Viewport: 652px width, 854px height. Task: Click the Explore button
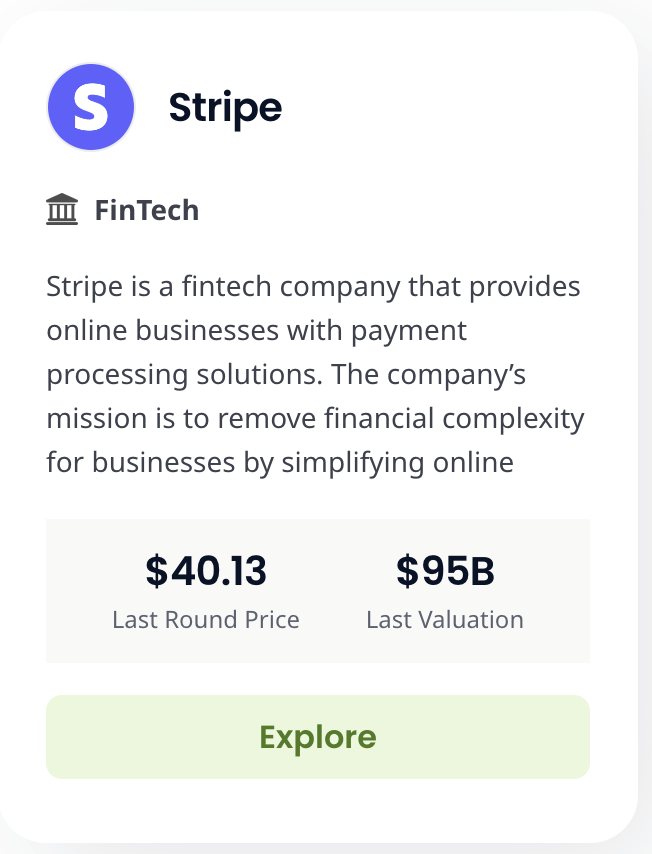pos(318,736)
